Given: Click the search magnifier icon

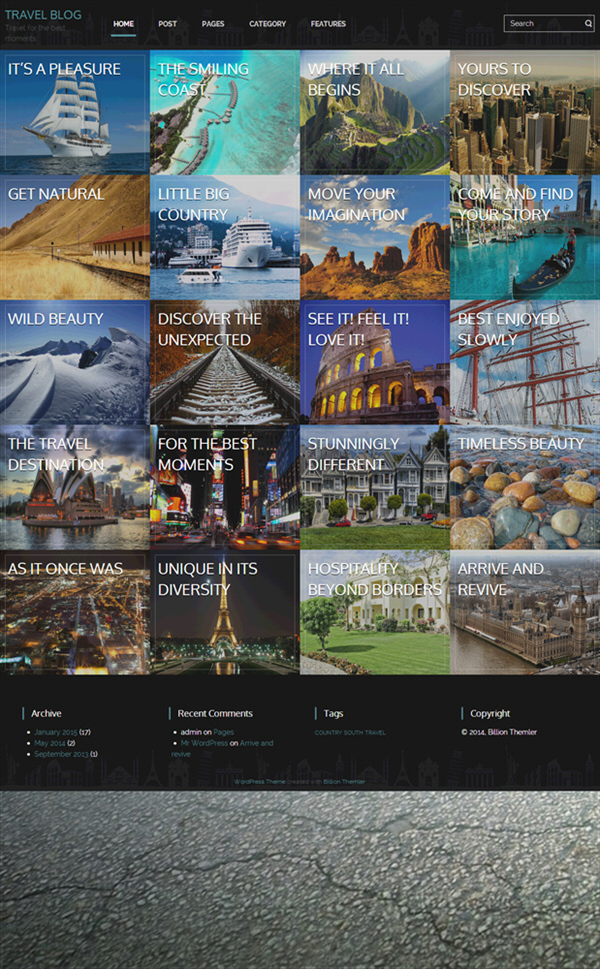Looking at the screenshot, I should 588,23.
